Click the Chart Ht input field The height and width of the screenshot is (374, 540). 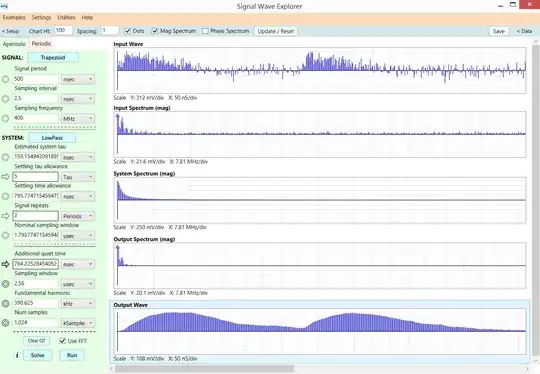[63, 31]
